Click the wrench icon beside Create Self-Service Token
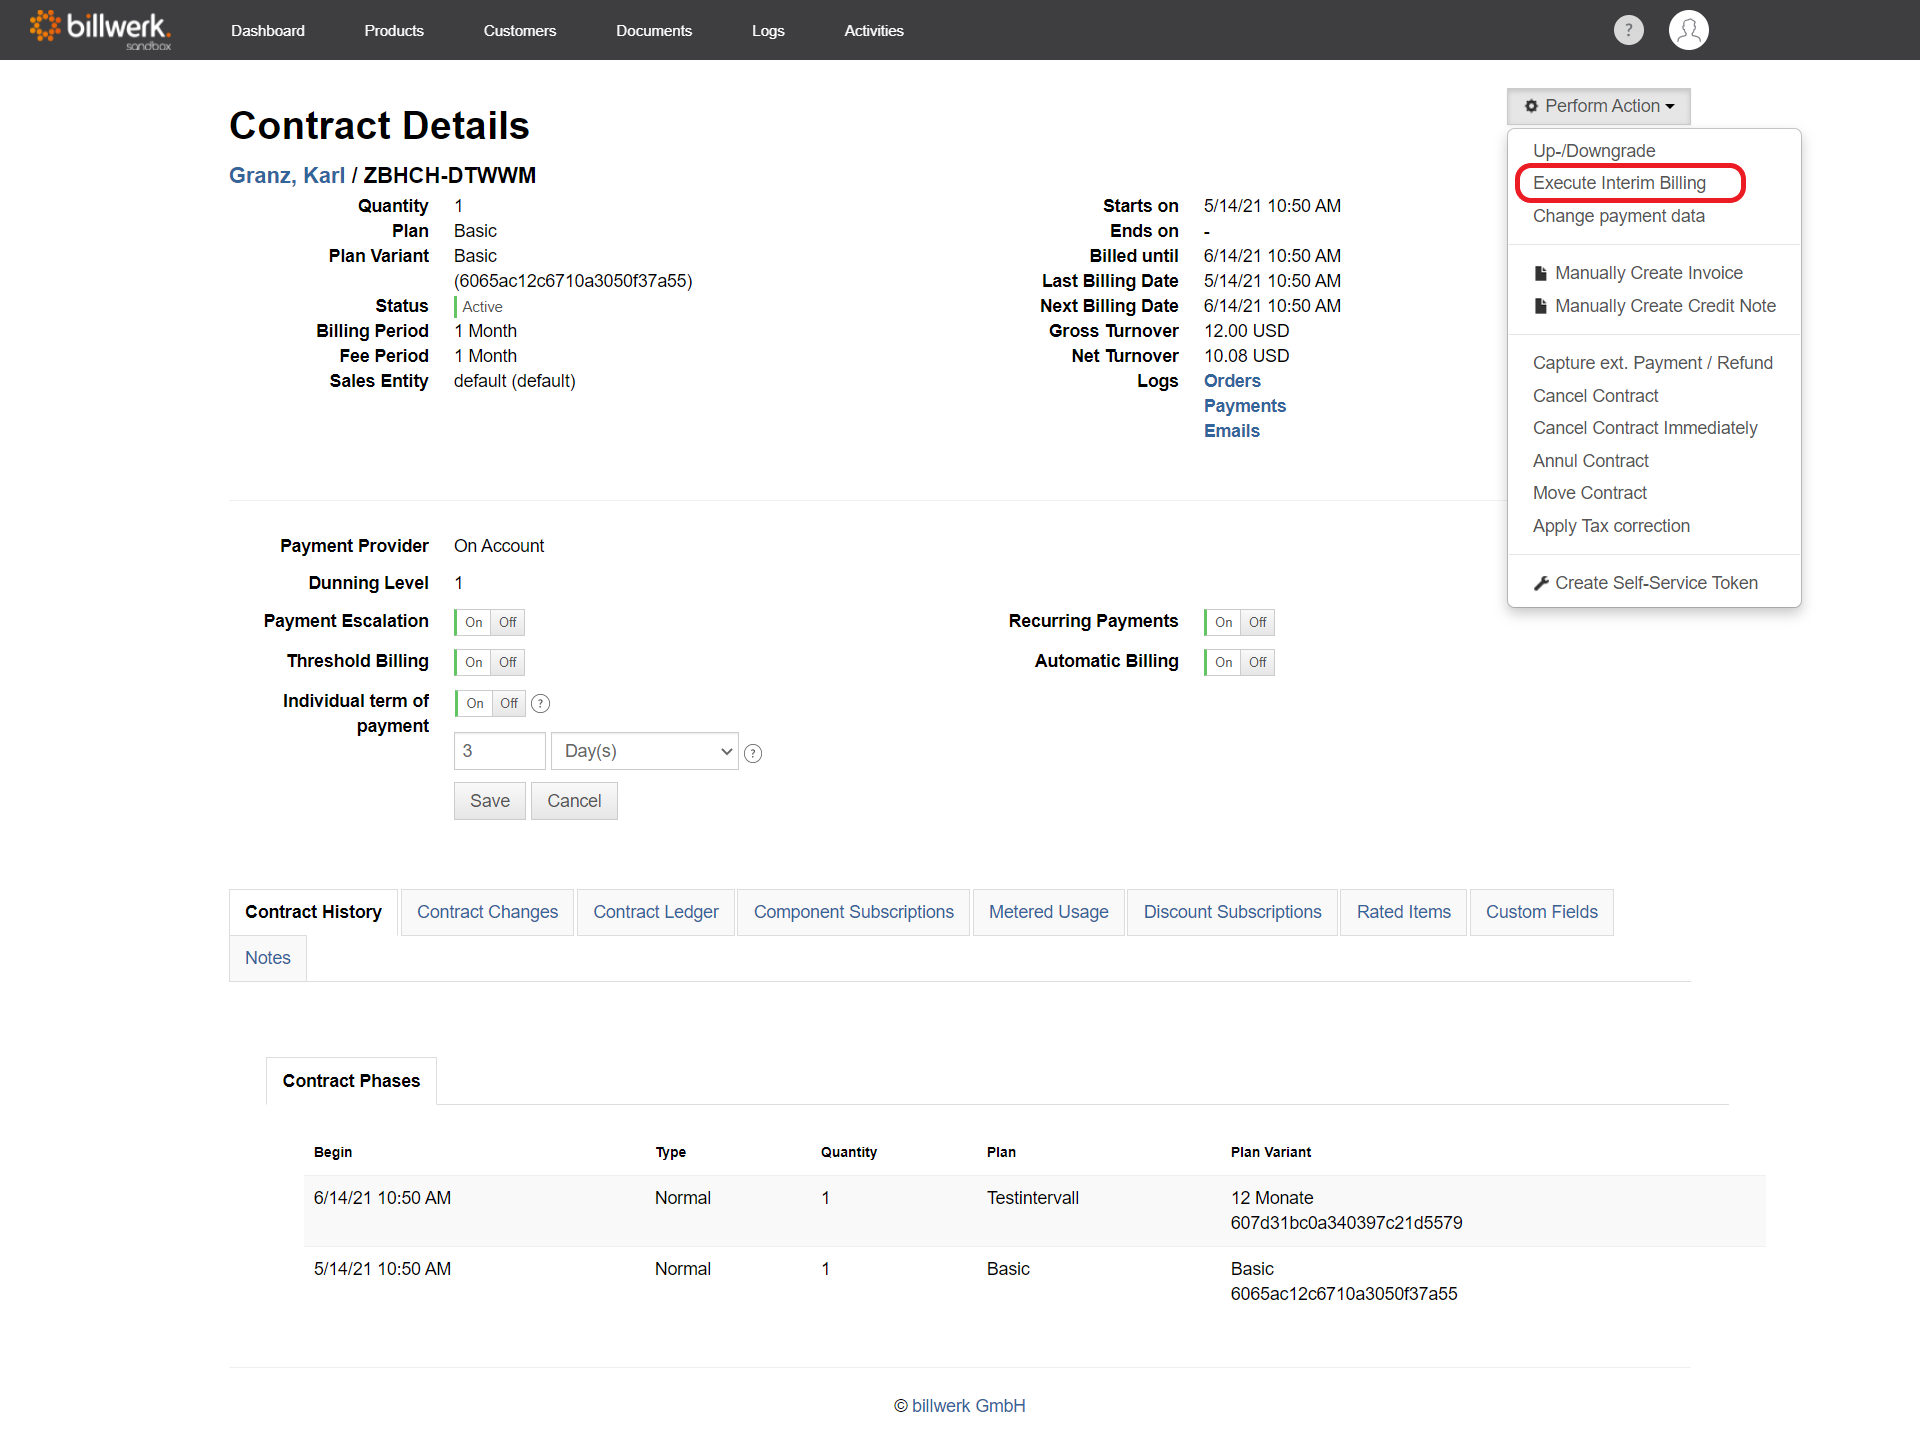This screenshot has width=1920, height=1432. [x=1541, y=583]
